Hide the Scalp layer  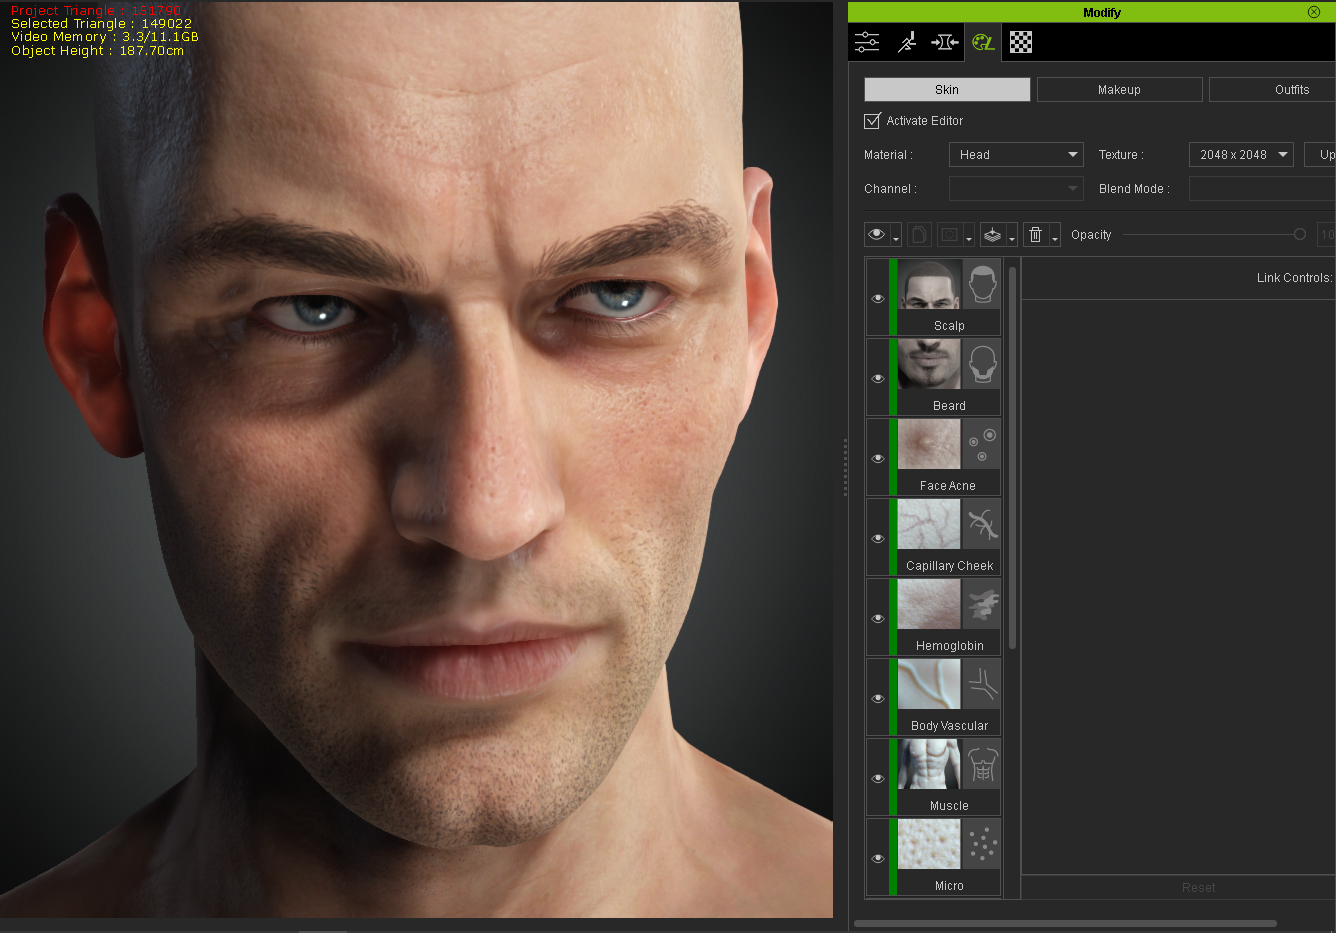(x=878, y=298)
